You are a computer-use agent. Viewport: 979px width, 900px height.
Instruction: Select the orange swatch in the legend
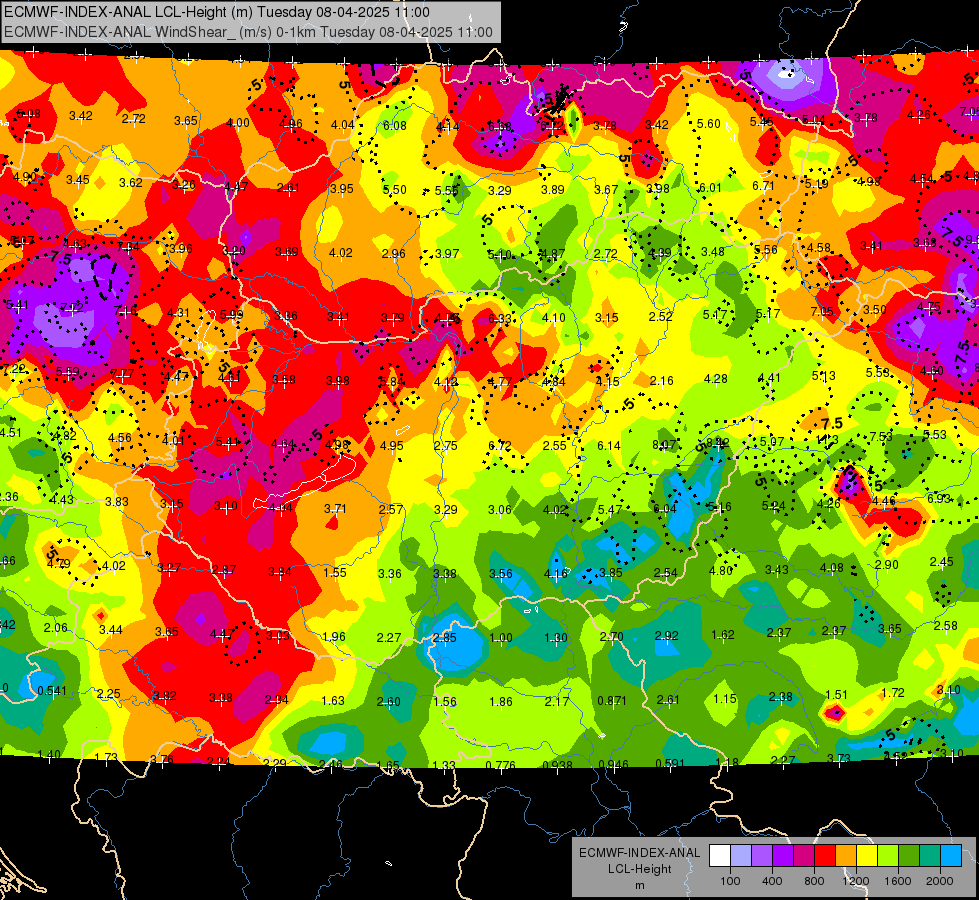[x=846, y=856]
